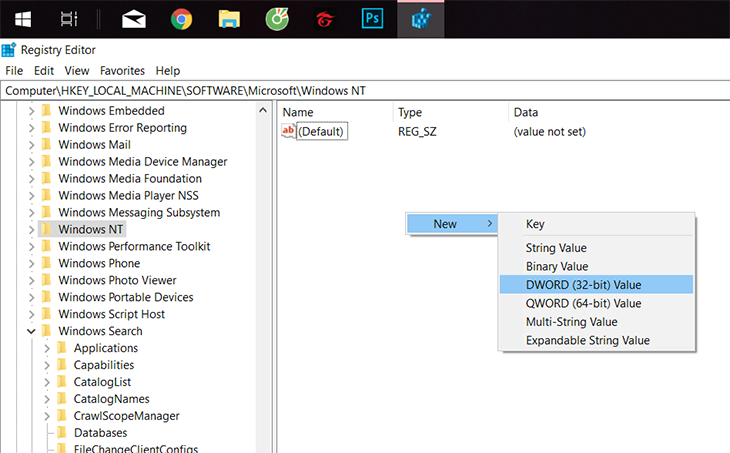
Task: Open the Help menu
Action: [168, 71]
